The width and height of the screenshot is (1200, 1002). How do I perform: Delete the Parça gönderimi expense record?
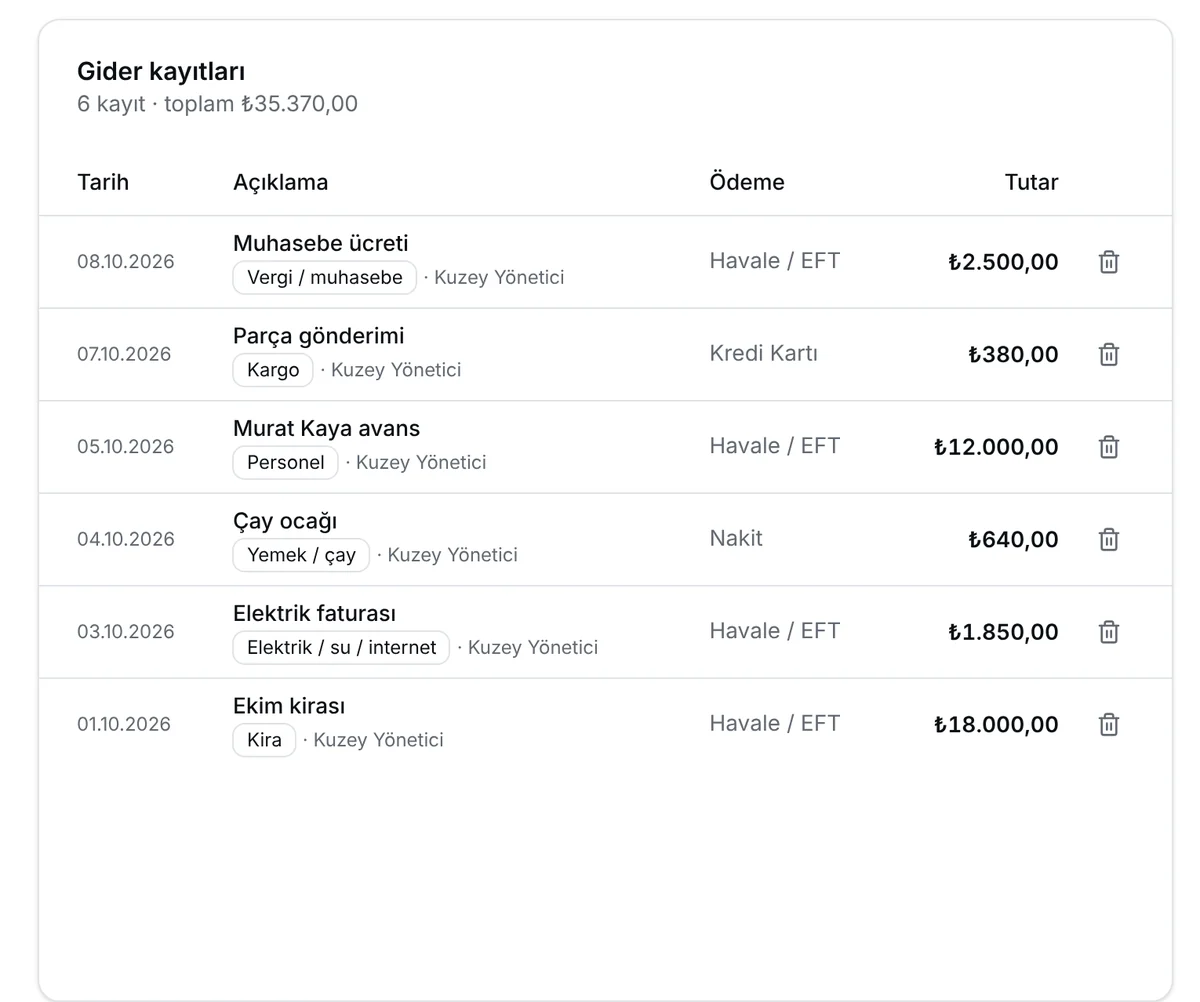[x=1108, y=354]
